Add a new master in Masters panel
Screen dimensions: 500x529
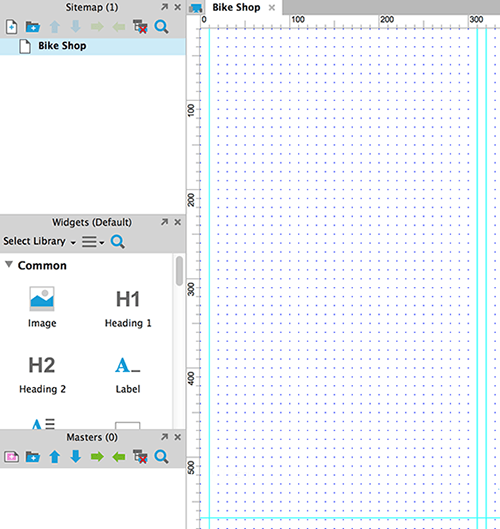pyautogui.click(x=11, y=457)
